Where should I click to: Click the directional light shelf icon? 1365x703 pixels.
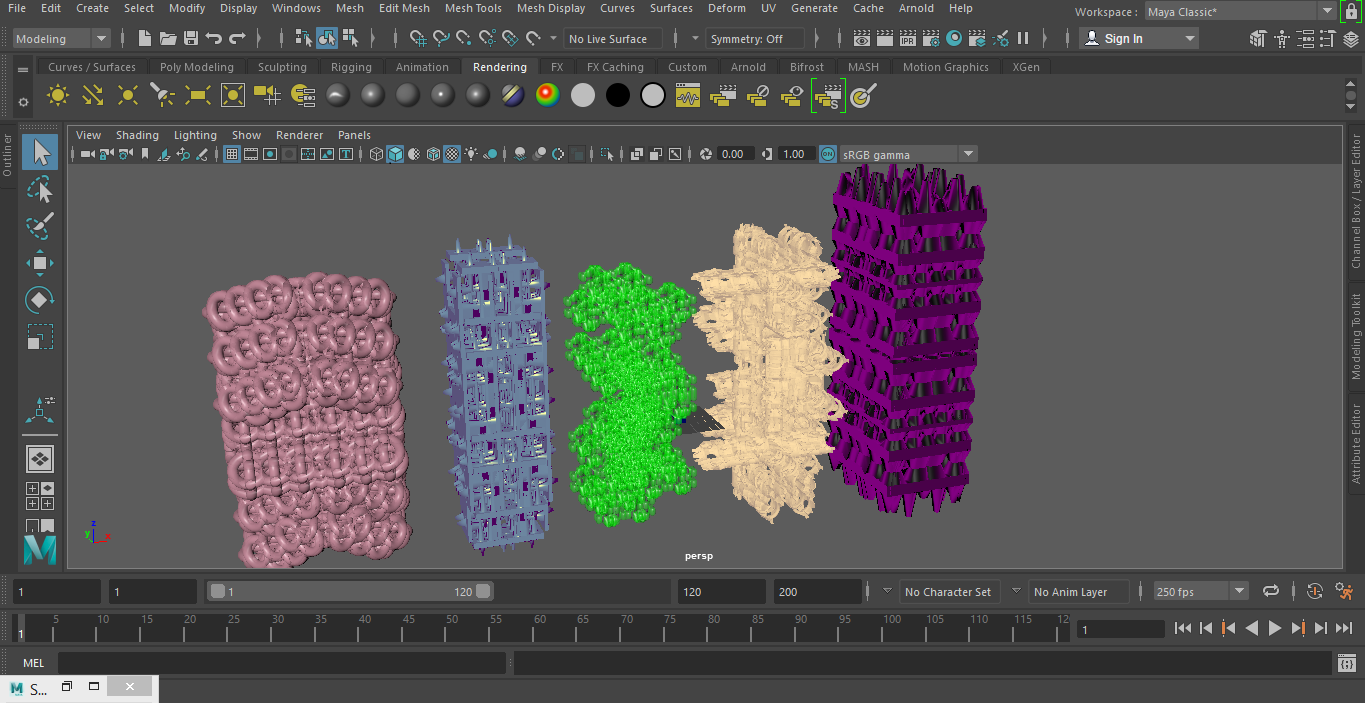pyautogui.click(x=93, y=95)
